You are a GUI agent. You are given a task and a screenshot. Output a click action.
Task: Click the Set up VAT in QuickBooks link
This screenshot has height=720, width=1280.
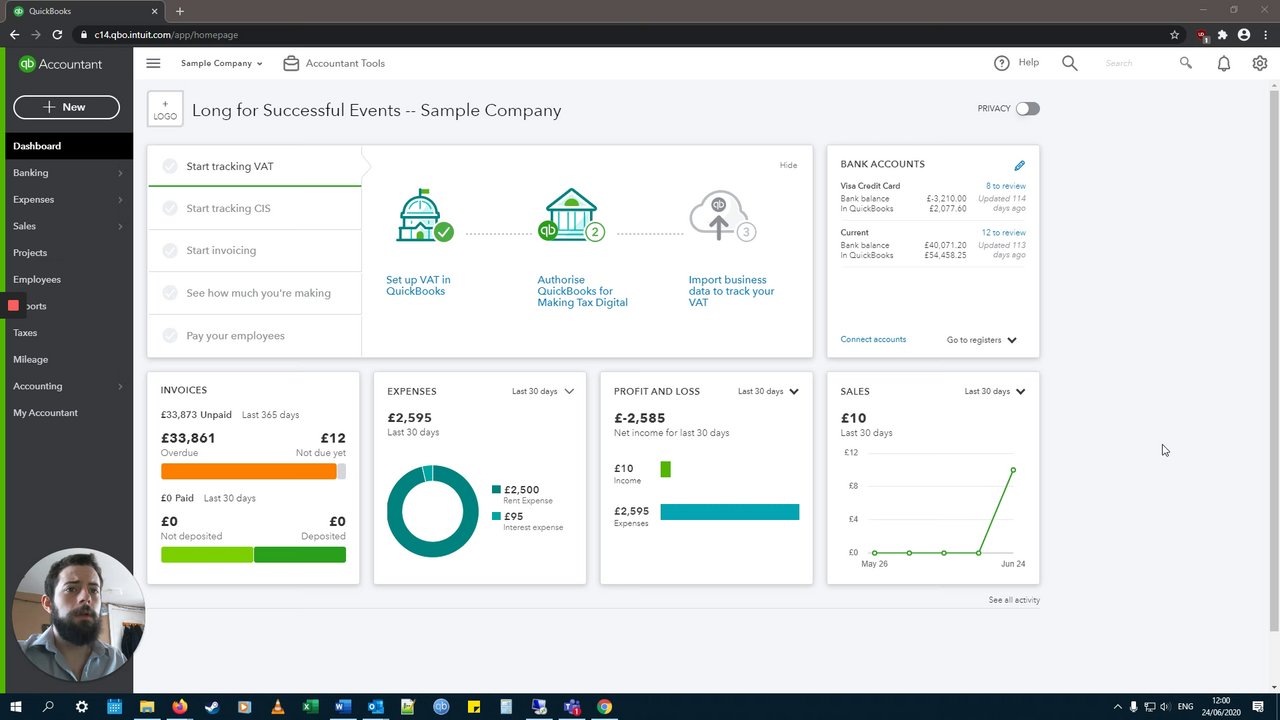click(x=418, y=286)
